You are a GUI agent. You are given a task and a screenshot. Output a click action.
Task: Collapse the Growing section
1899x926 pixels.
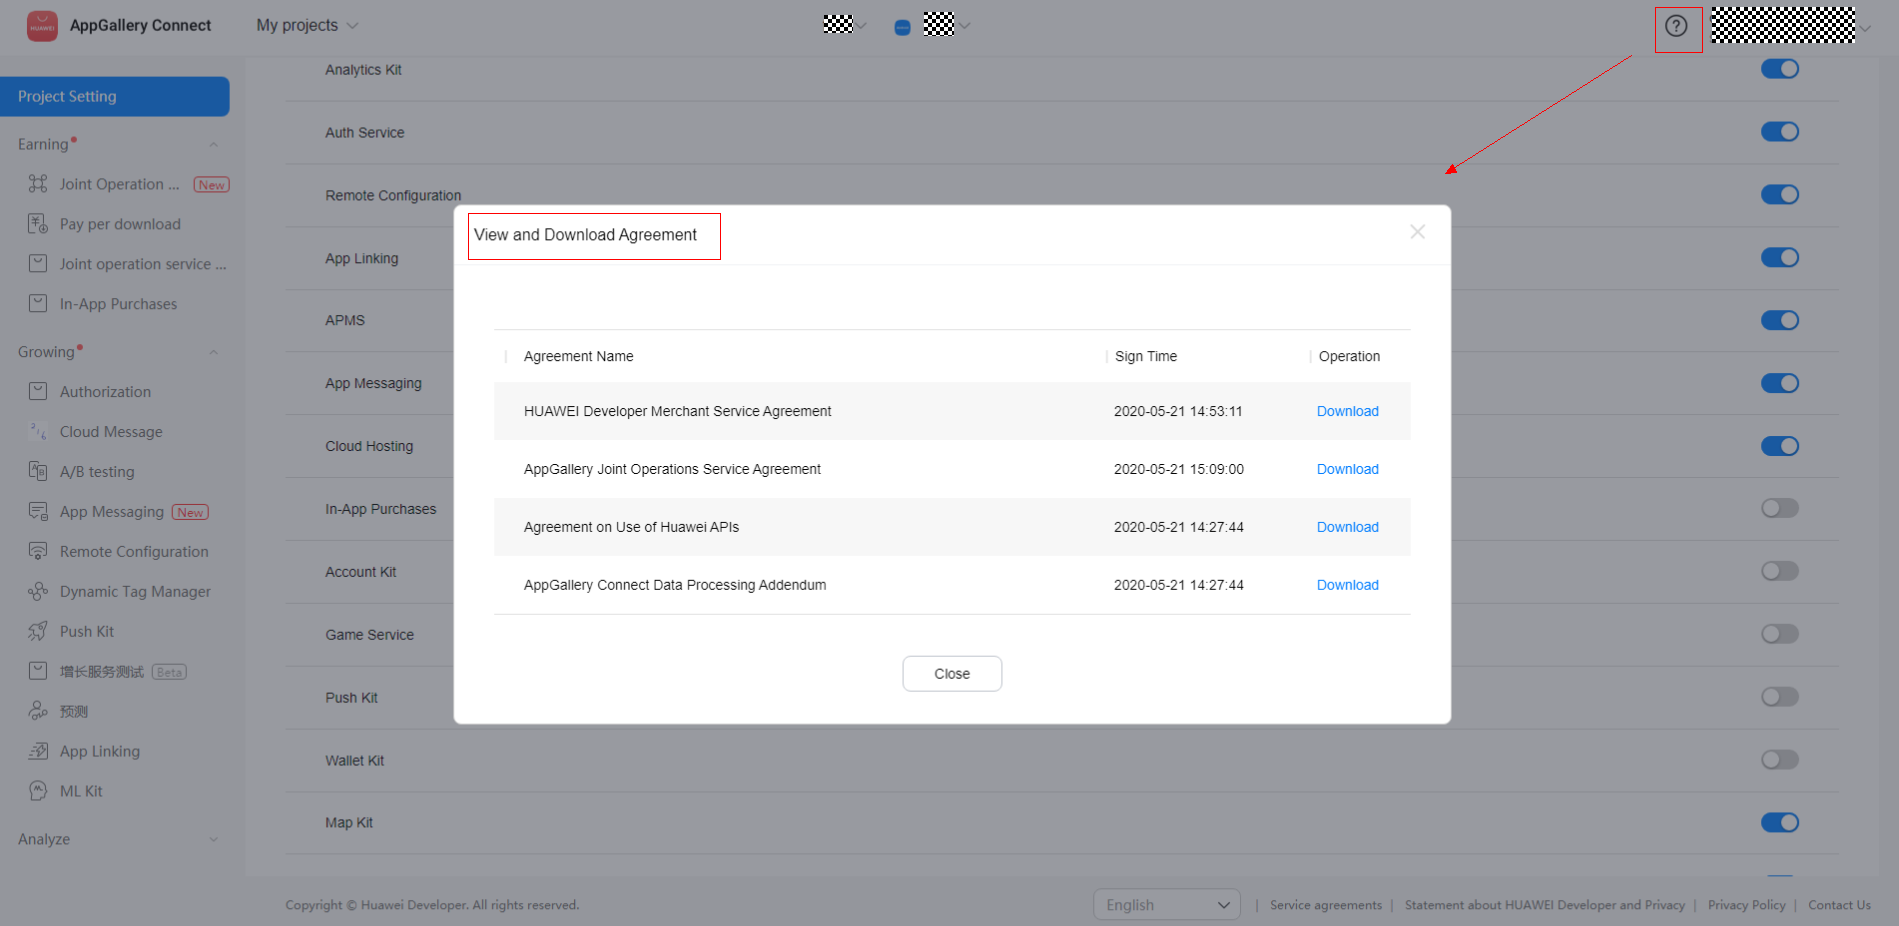pyautogui.click(x=213, y=352)
